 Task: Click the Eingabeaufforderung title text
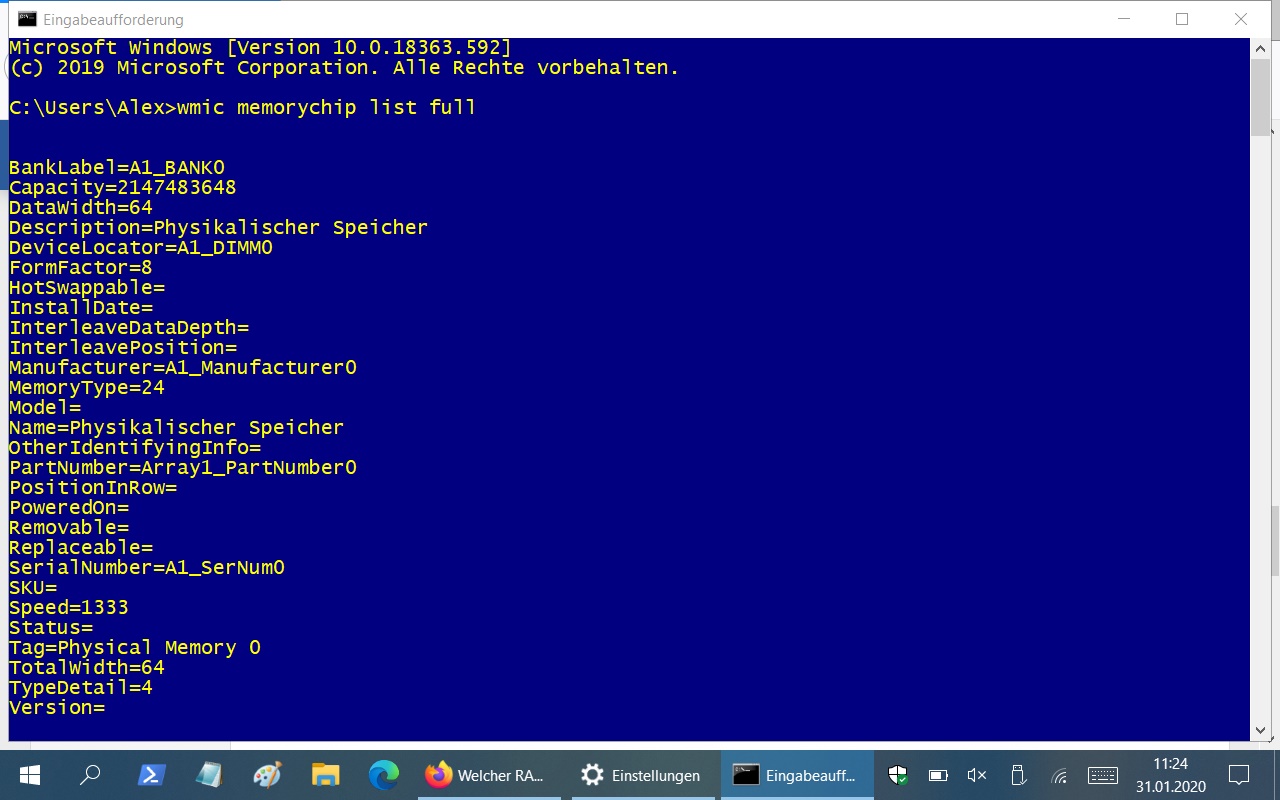(113, 20)
